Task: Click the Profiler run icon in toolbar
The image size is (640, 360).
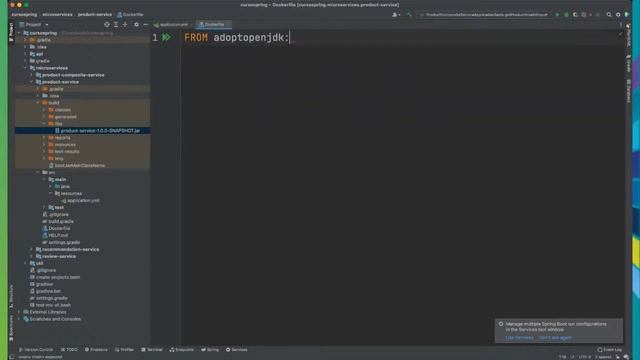Action: 584,15
